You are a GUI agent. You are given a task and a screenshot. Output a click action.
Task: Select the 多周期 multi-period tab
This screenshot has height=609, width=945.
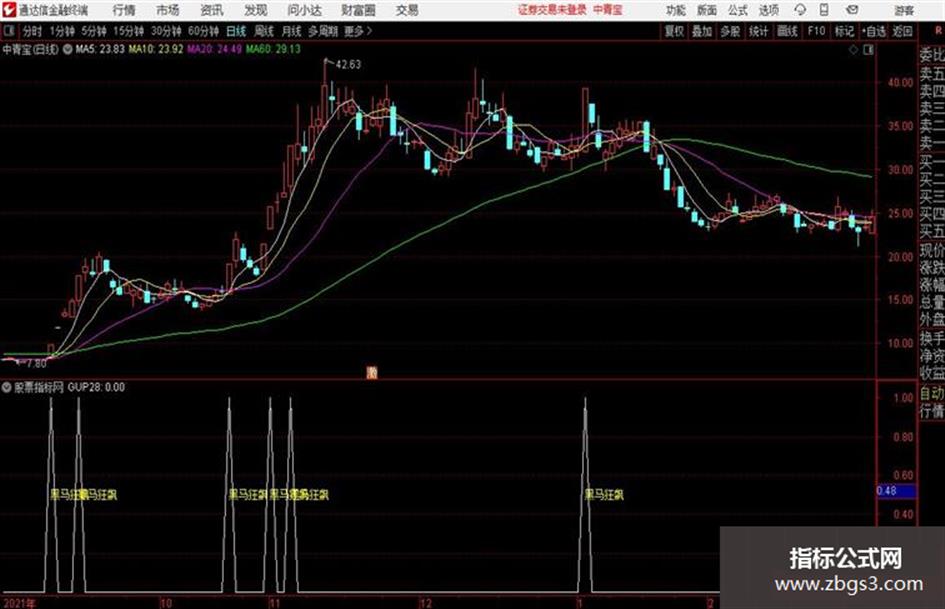[x=323, y=31]
